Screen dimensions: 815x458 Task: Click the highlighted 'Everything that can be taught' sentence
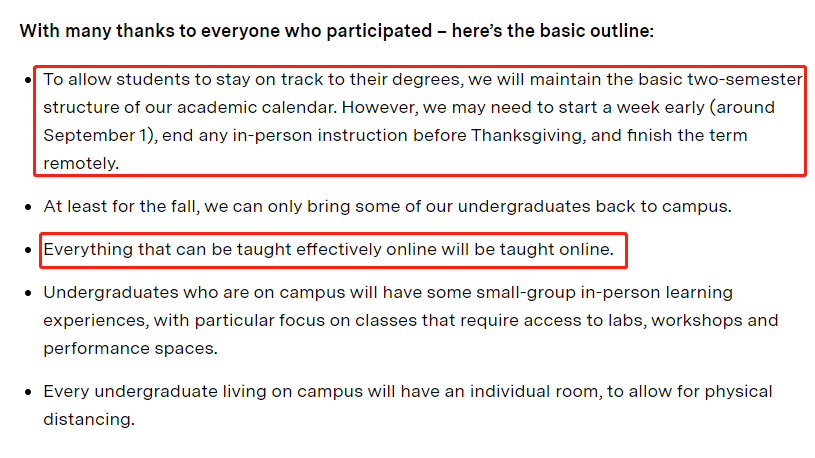(328, 250)
